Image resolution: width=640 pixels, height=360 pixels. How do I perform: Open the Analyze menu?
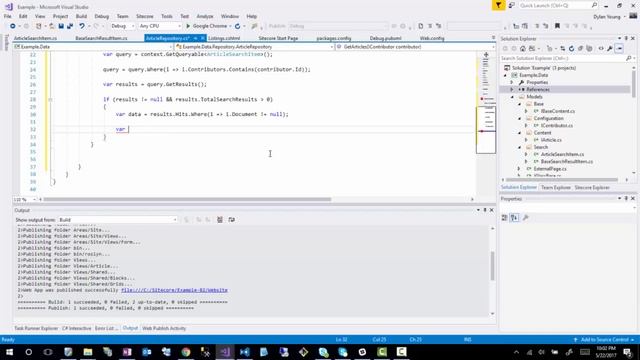[205, 16]
